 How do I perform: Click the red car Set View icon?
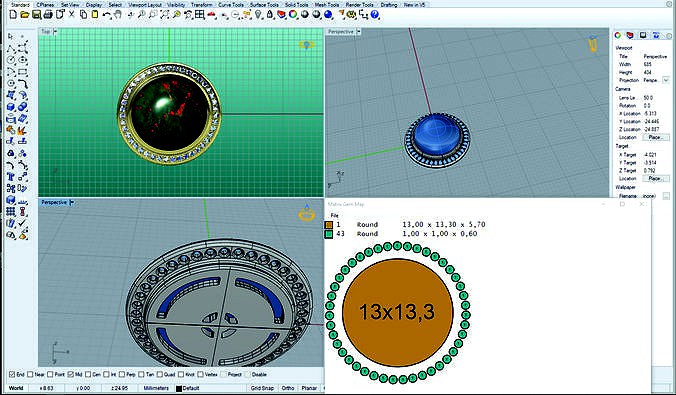click(211, 15)
